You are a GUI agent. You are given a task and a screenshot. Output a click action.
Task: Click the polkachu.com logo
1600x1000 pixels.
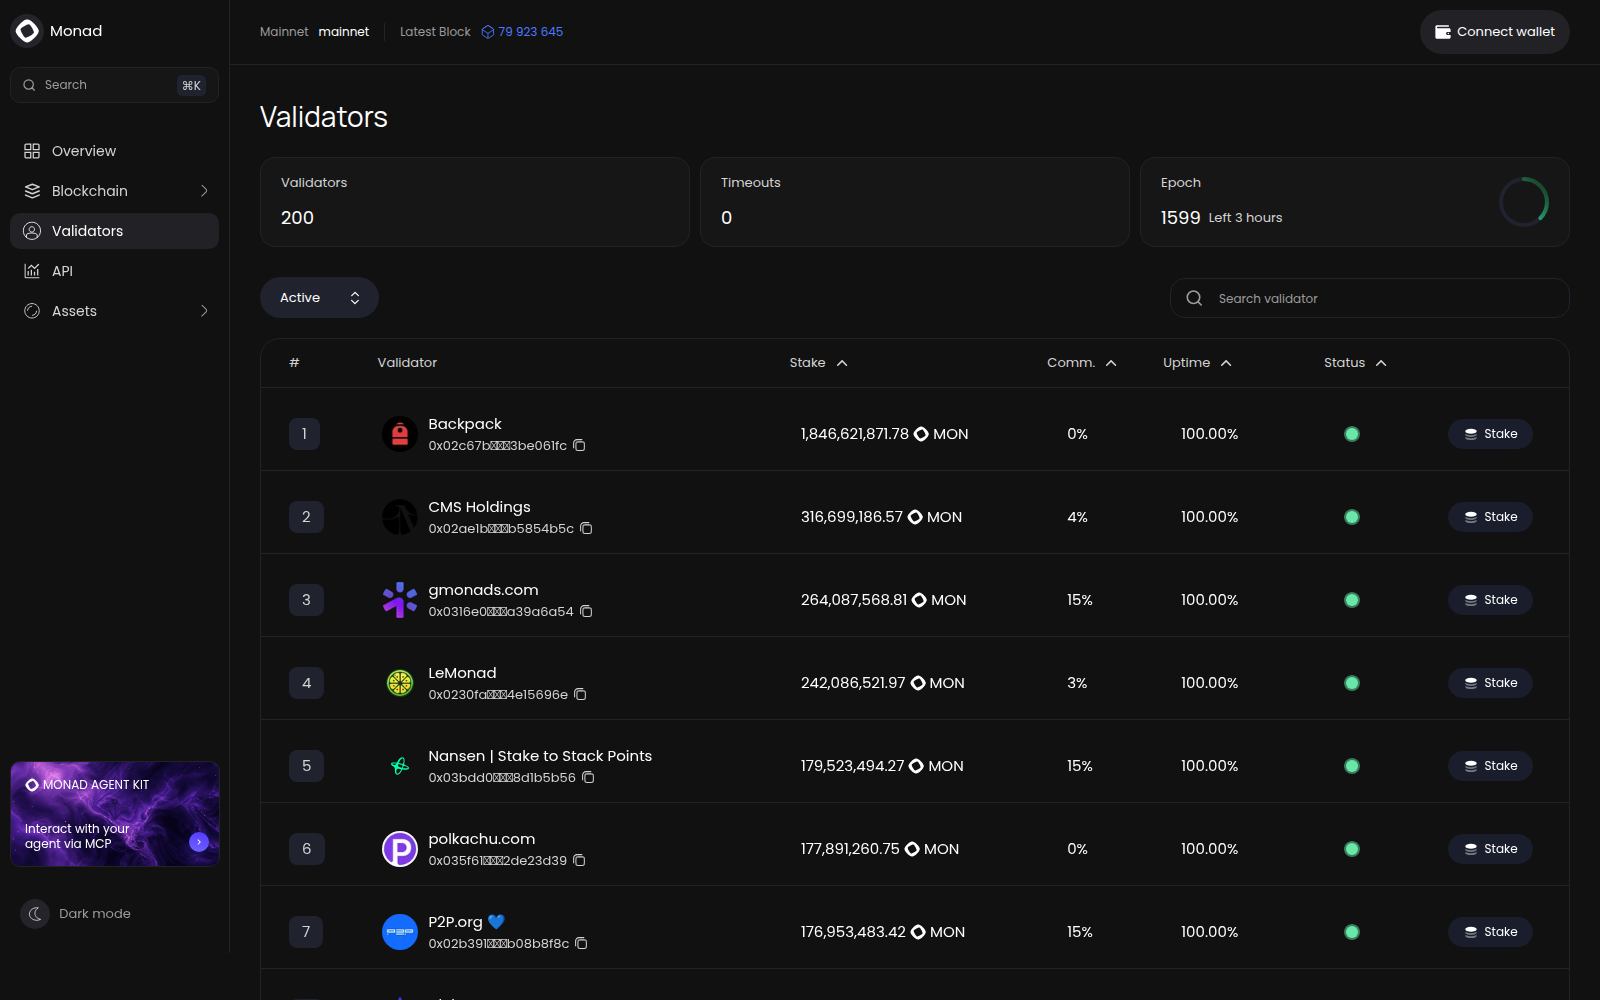(400, 849)
